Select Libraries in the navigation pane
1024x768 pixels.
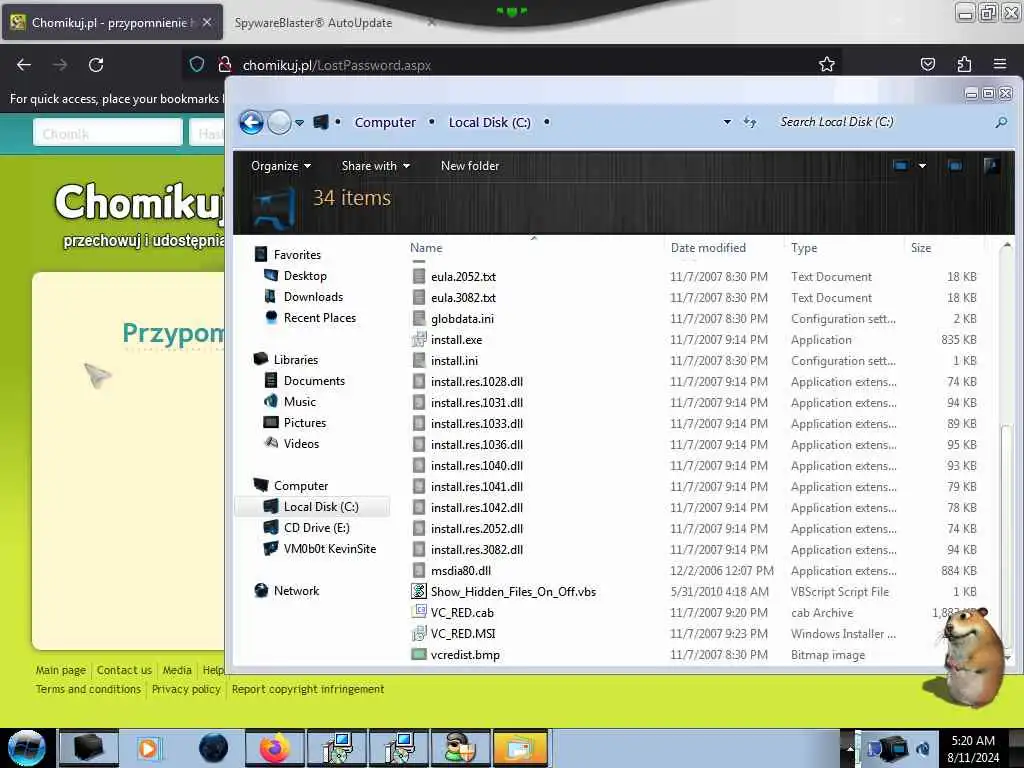tap(296, 359)
